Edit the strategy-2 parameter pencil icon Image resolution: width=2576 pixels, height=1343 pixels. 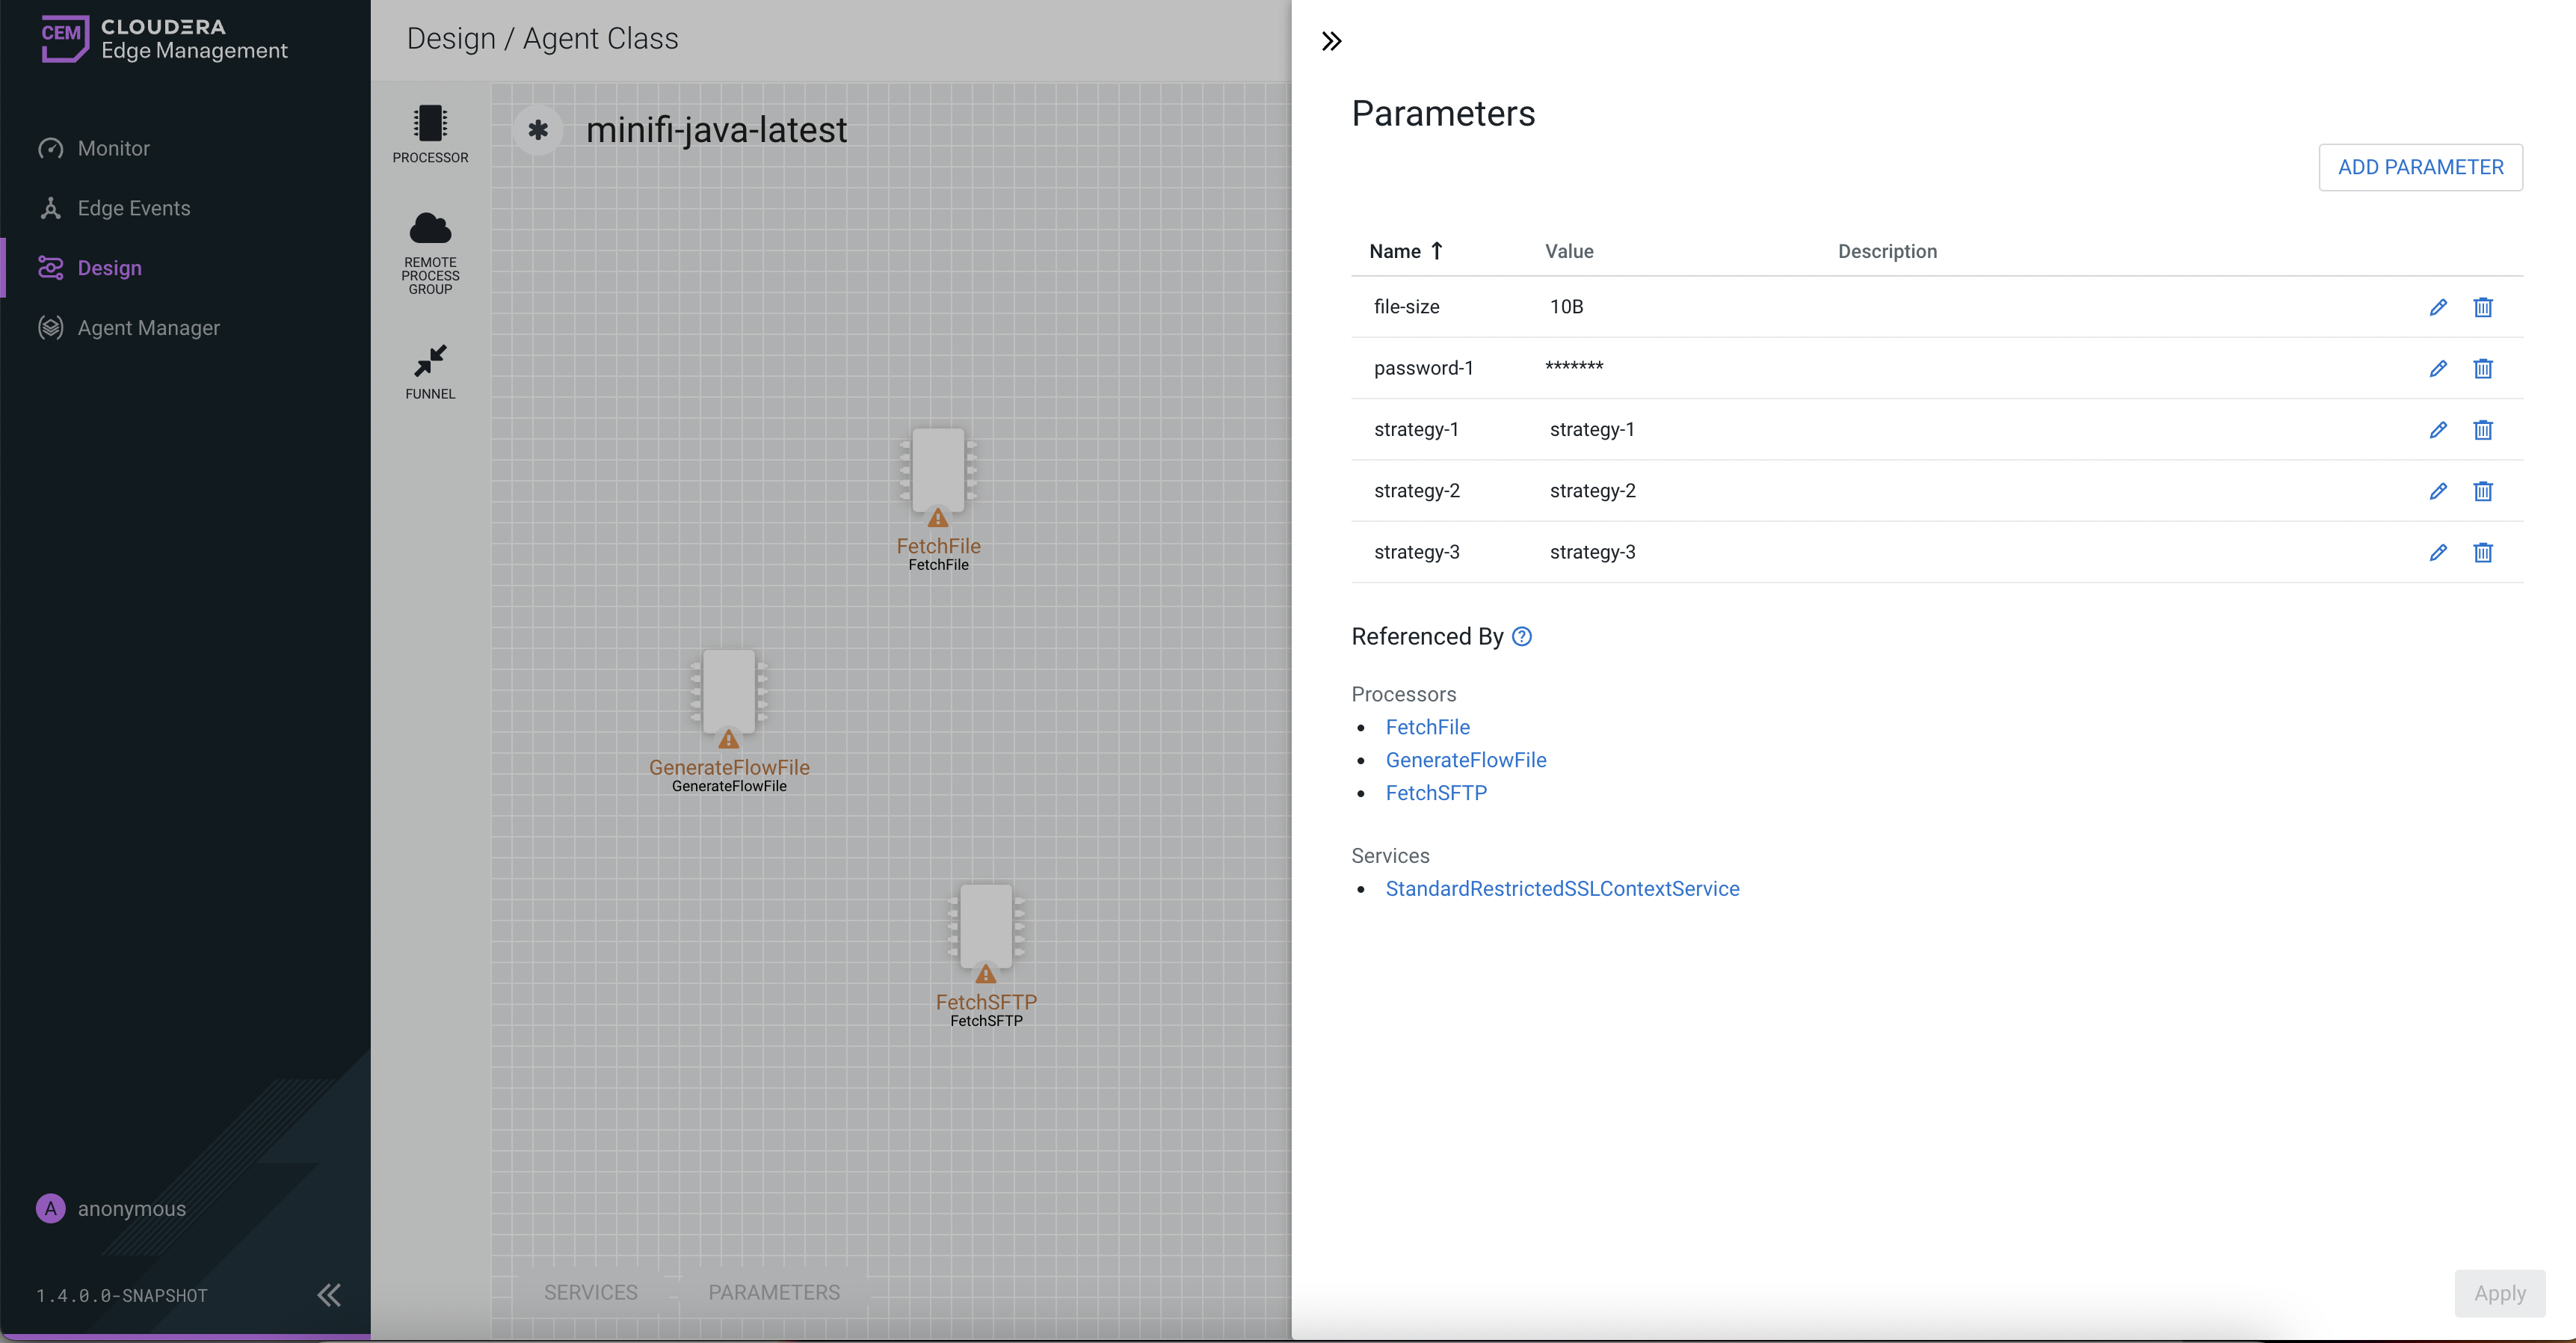[x=2437, y=491]
